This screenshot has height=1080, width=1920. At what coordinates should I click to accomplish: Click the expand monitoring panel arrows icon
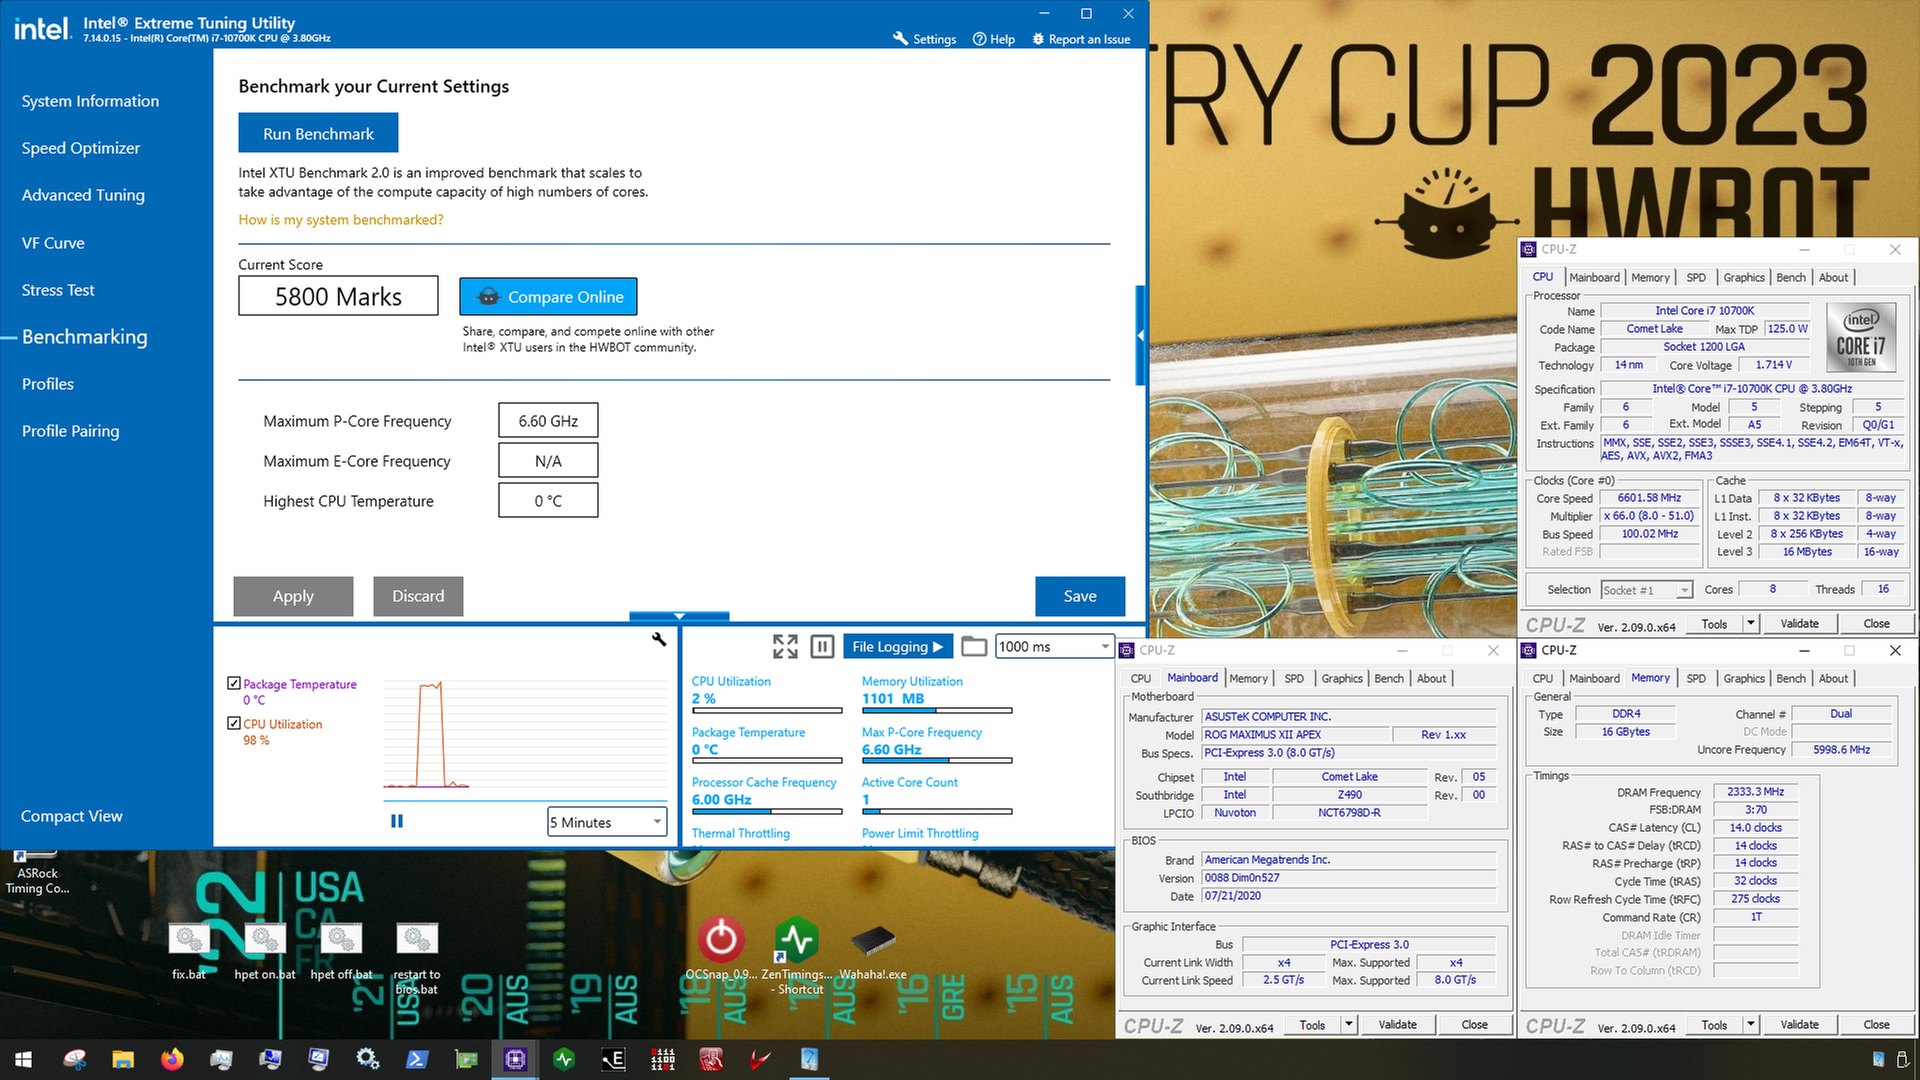pyautogui.click(x=785, y=646)
